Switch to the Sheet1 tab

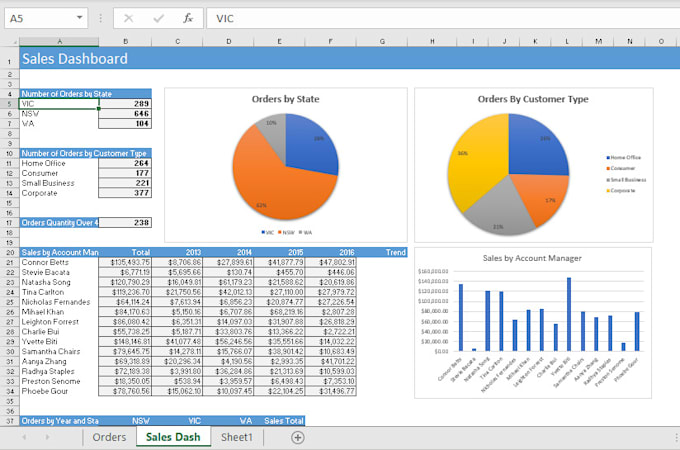pos(238,437)
